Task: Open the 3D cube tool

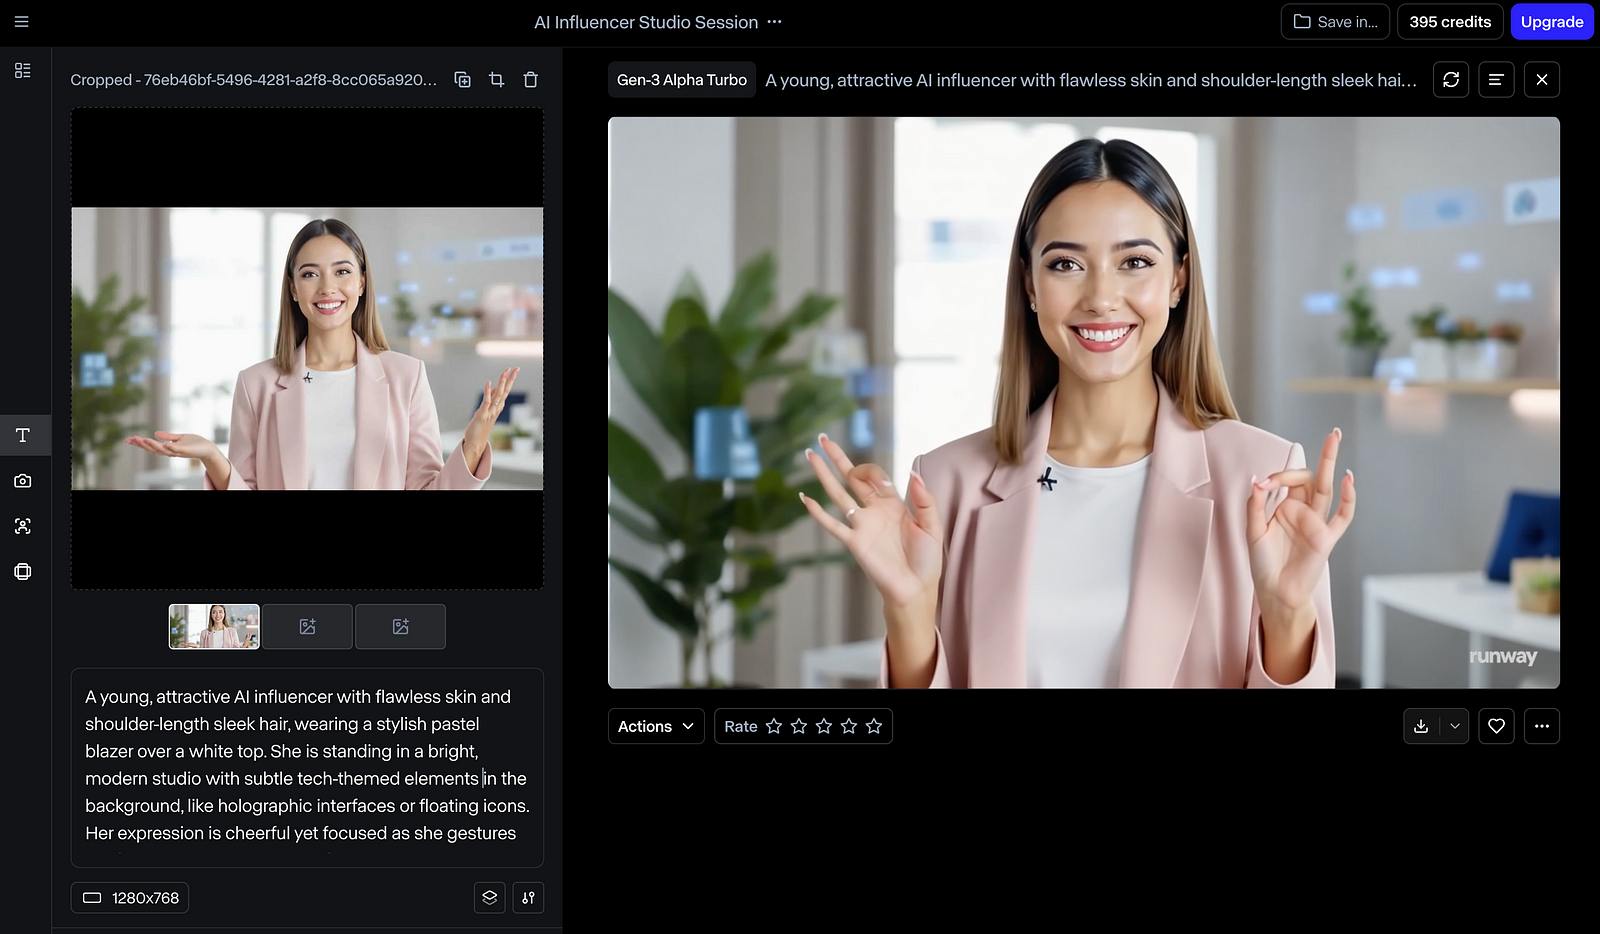Action: [22, 571]
